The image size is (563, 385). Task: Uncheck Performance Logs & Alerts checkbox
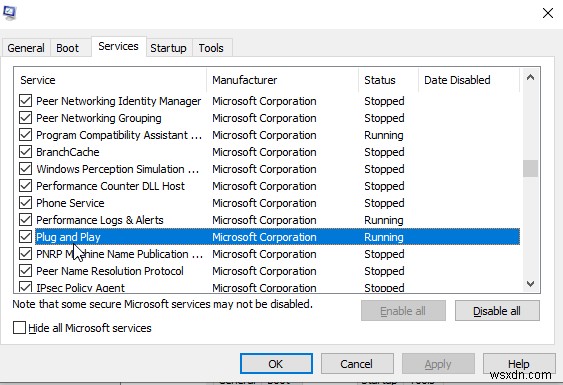click(x=25, y=220)
